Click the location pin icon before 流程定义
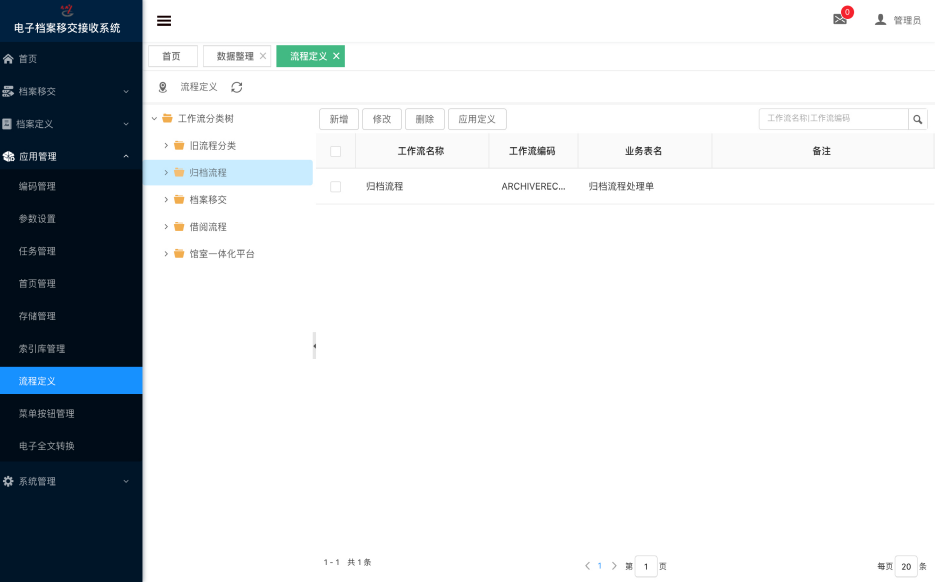 coord(163,86)
